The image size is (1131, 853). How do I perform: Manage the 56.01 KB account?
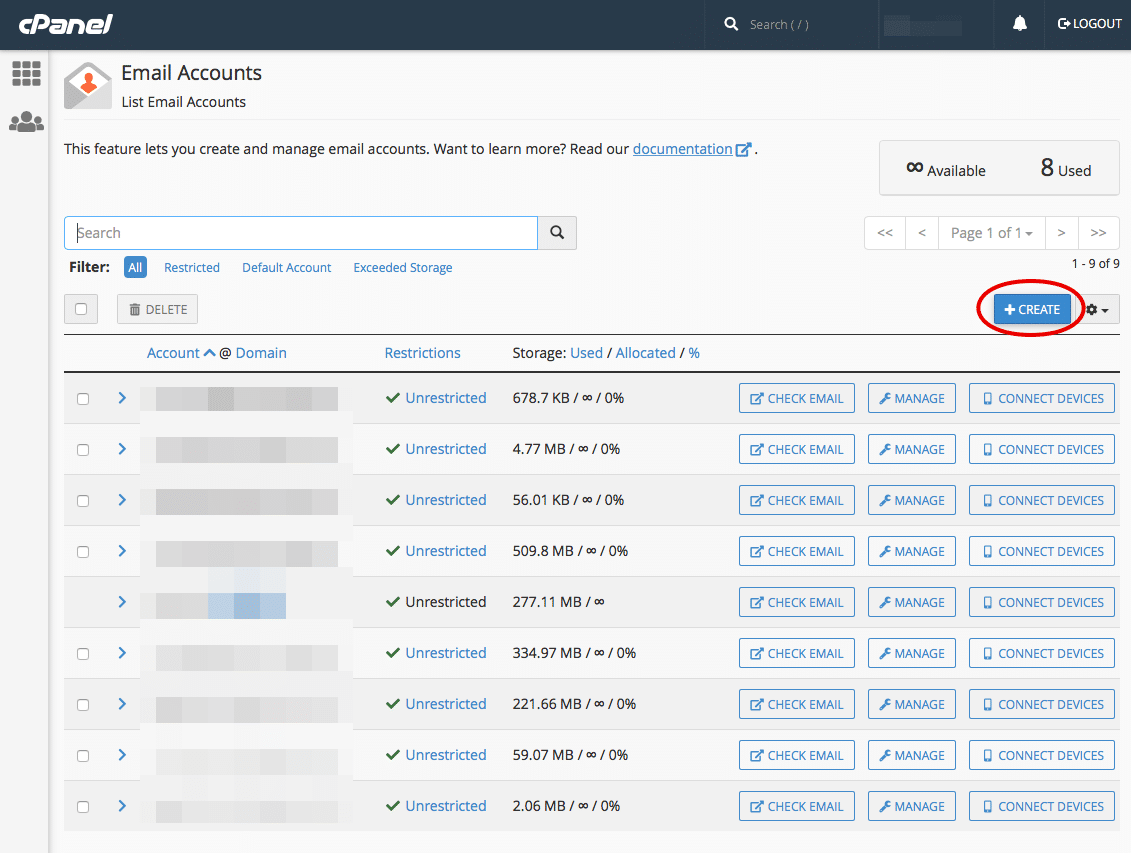[912, 500]
